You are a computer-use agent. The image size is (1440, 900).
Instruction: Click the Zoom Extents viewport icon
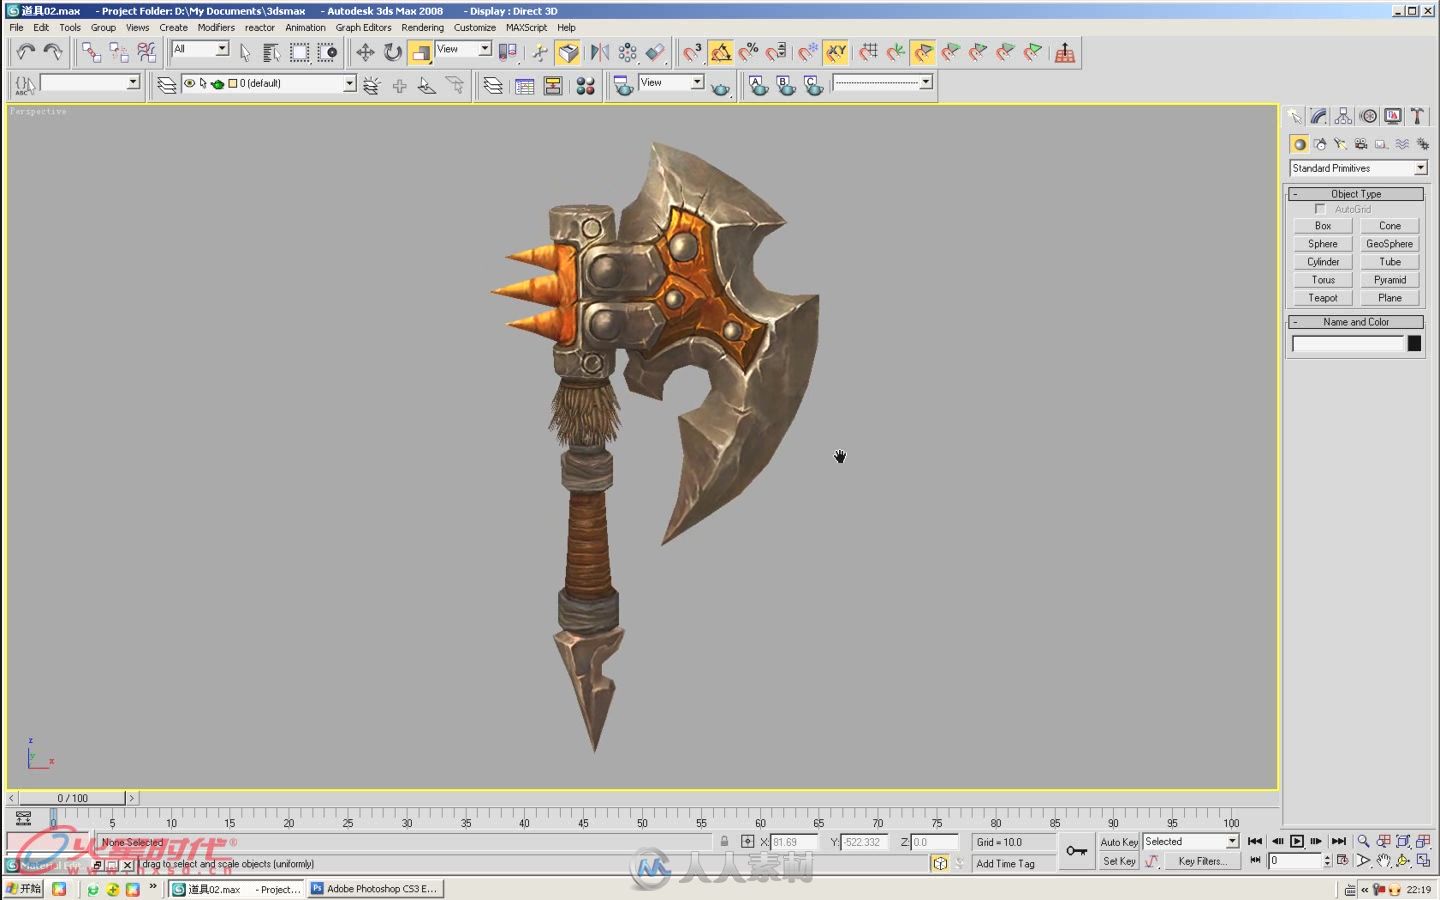click(1403, 841)
